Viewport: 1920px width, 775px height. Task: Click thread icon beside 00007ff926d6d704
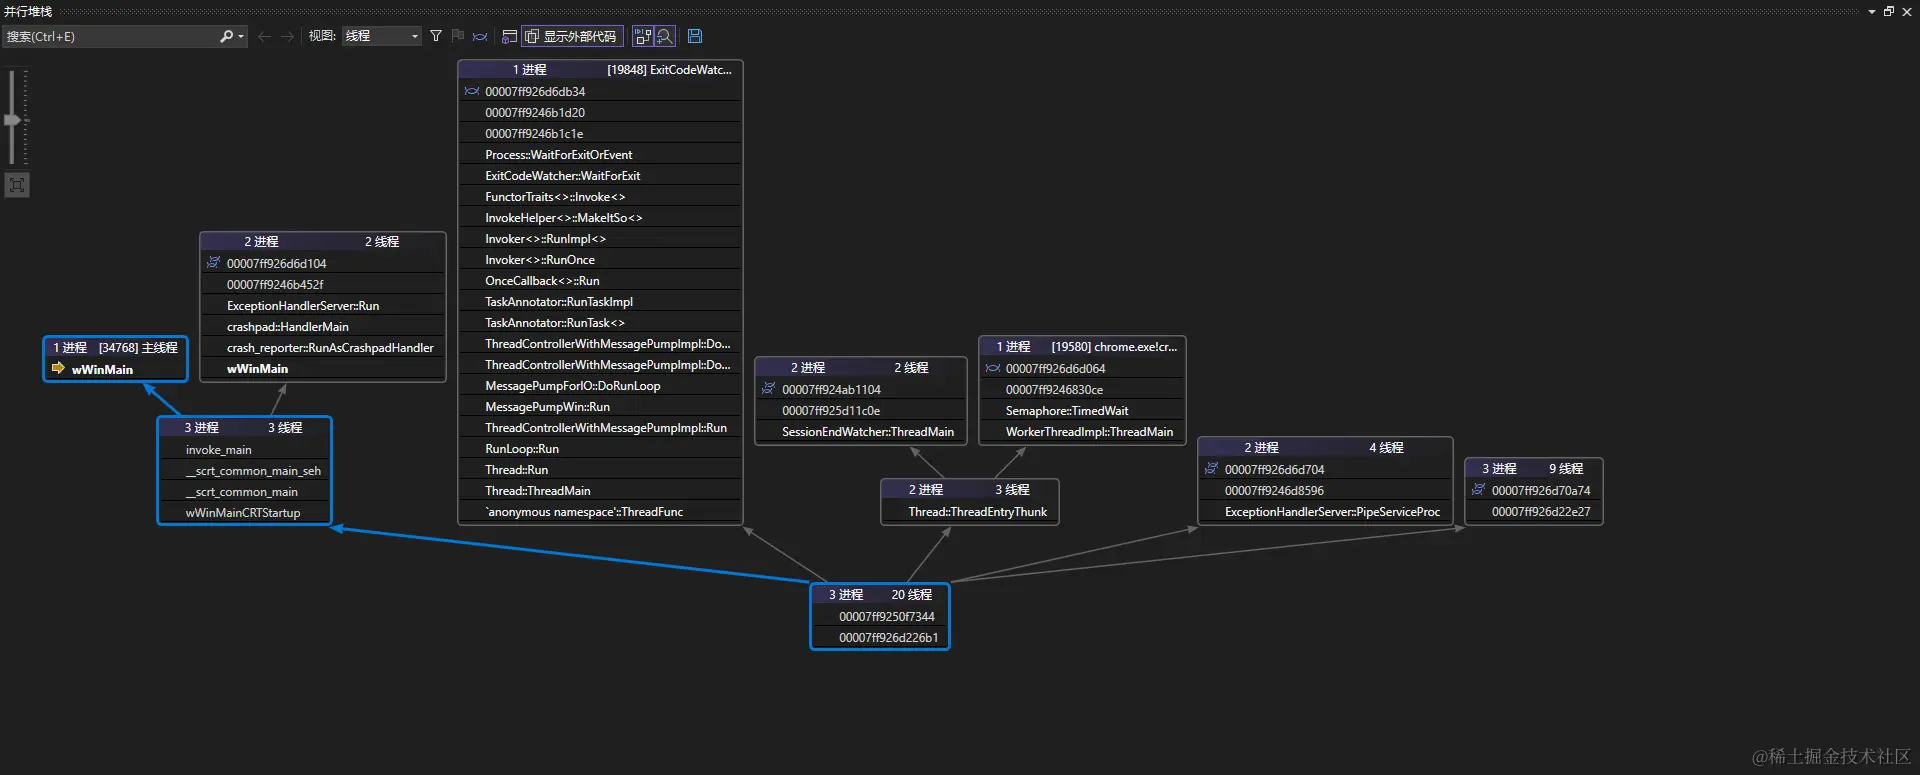1211,469
